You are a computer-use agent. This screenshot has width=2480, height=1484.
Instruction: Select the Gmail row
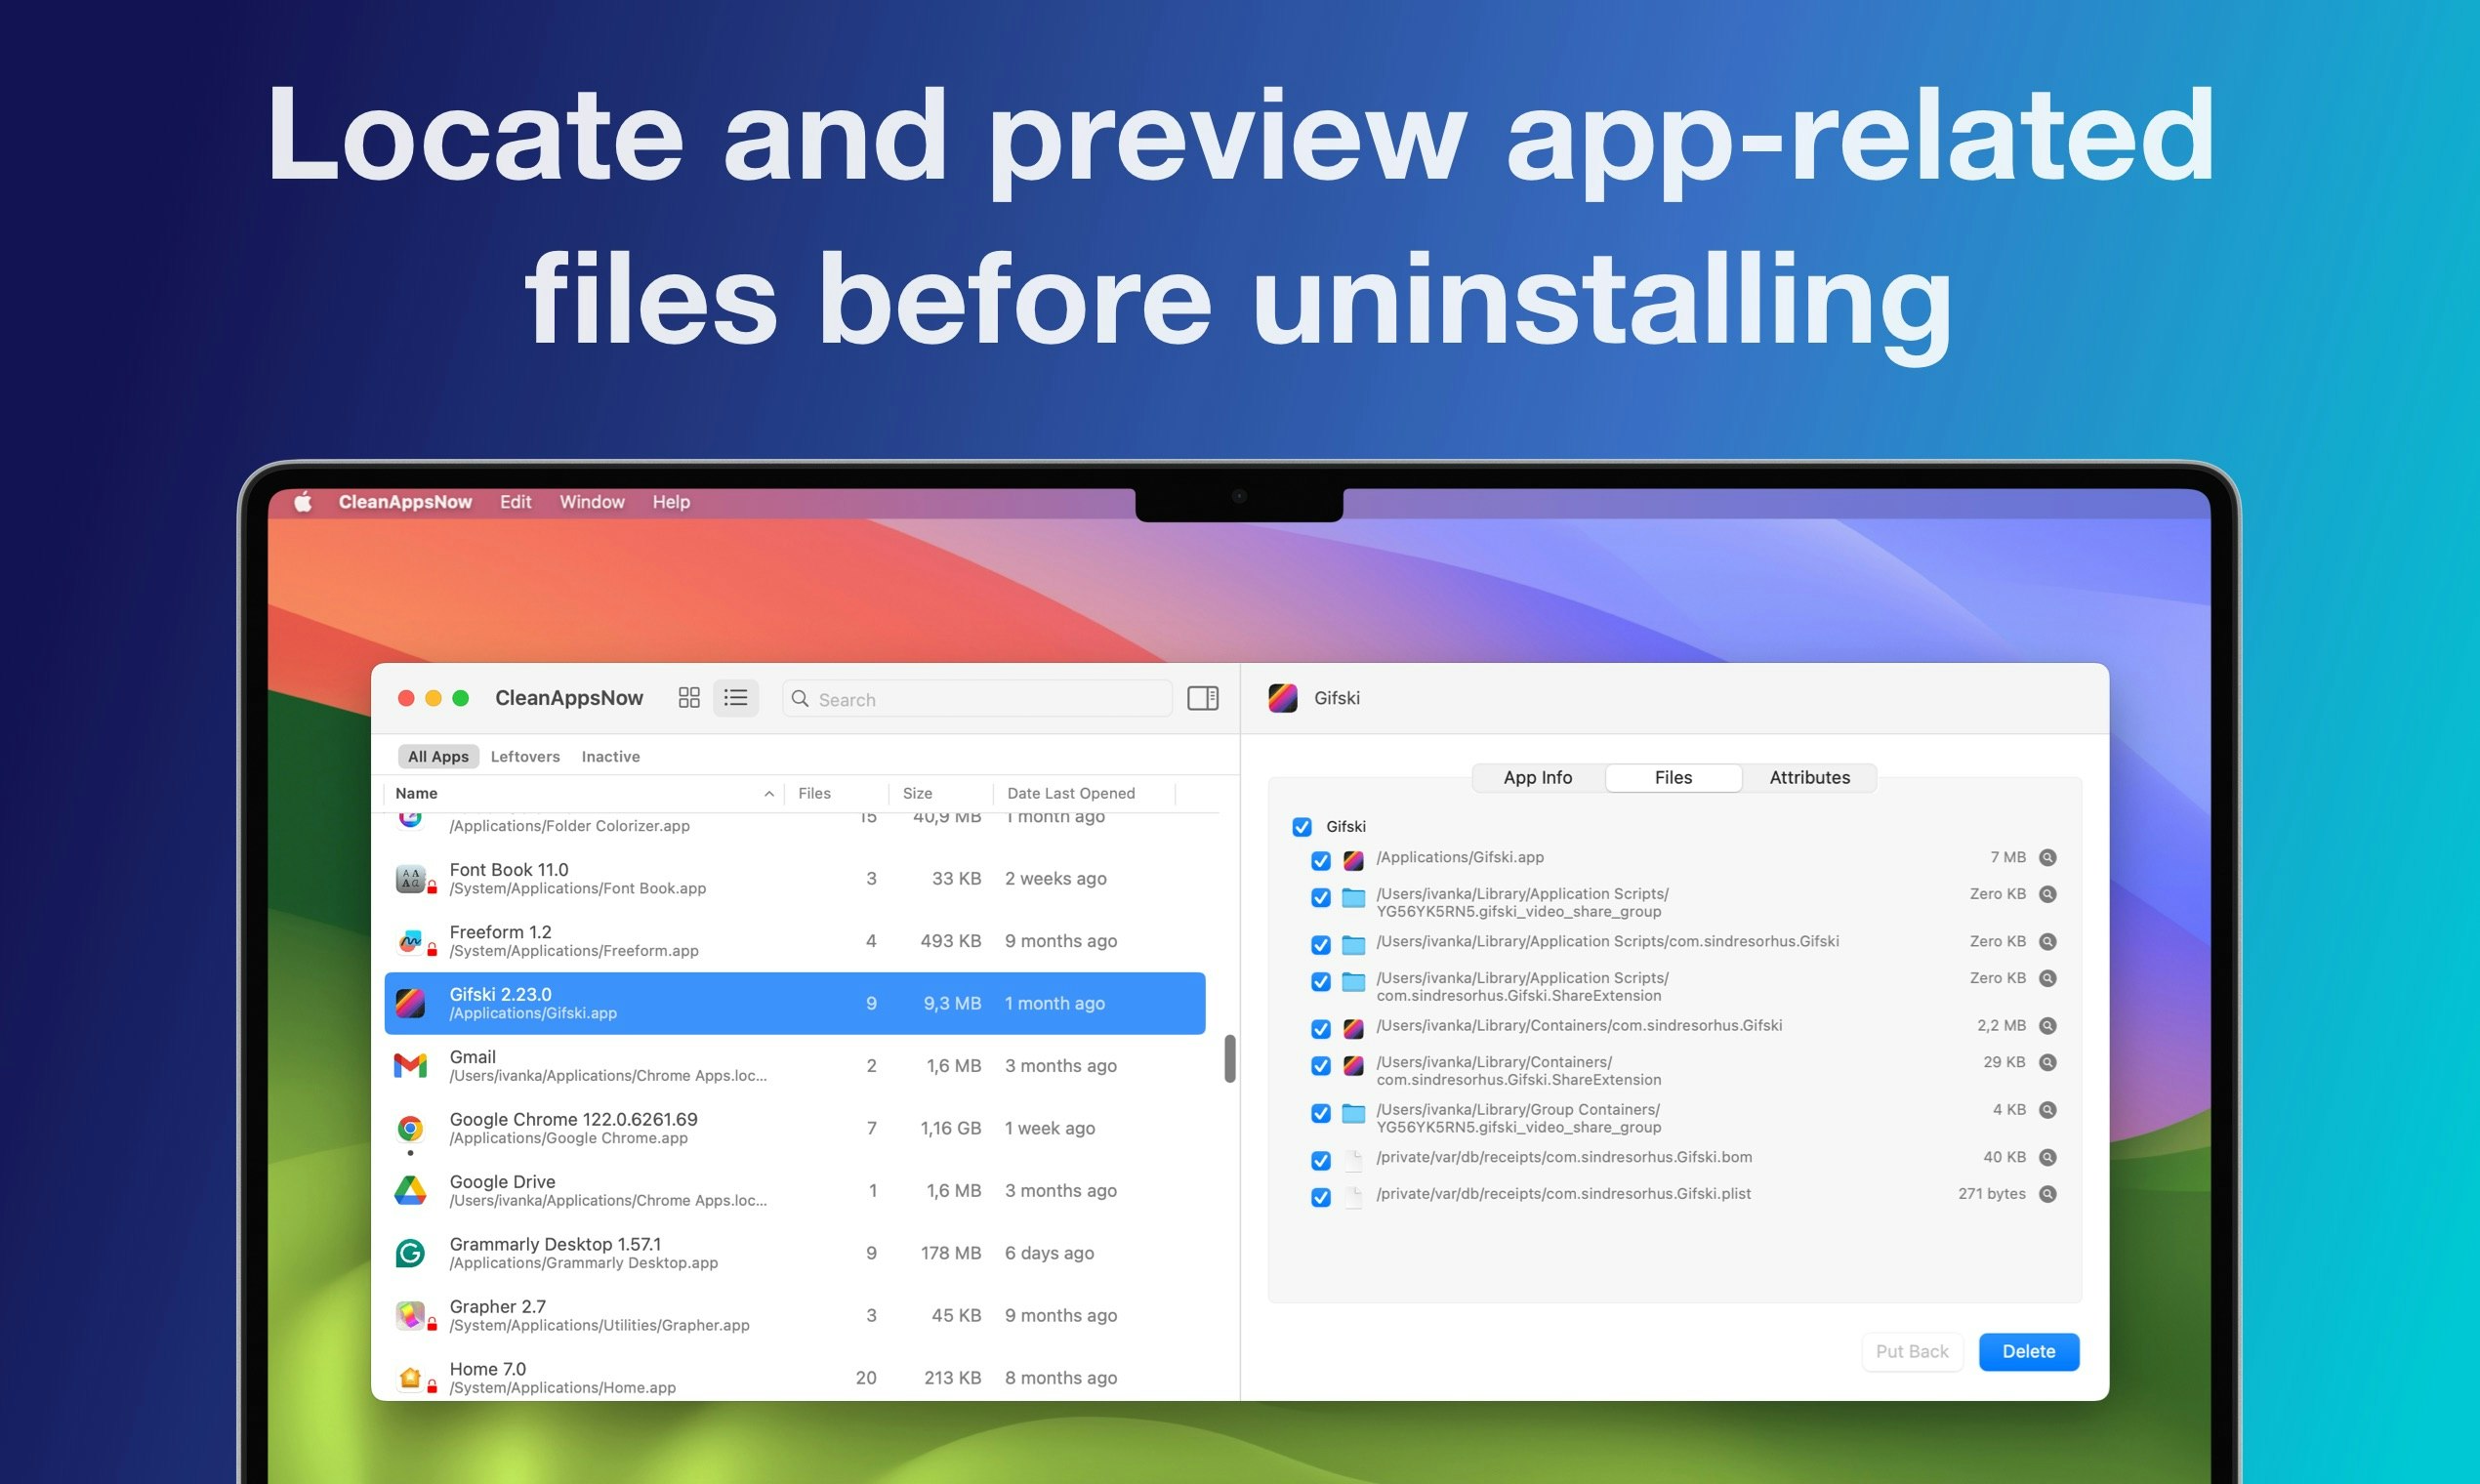(x=795, y=1066)
